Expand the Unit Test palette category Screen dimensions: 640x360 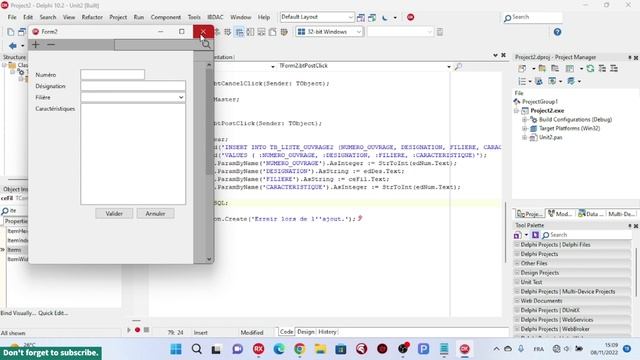pyautogui.click(x=517, y=282)
